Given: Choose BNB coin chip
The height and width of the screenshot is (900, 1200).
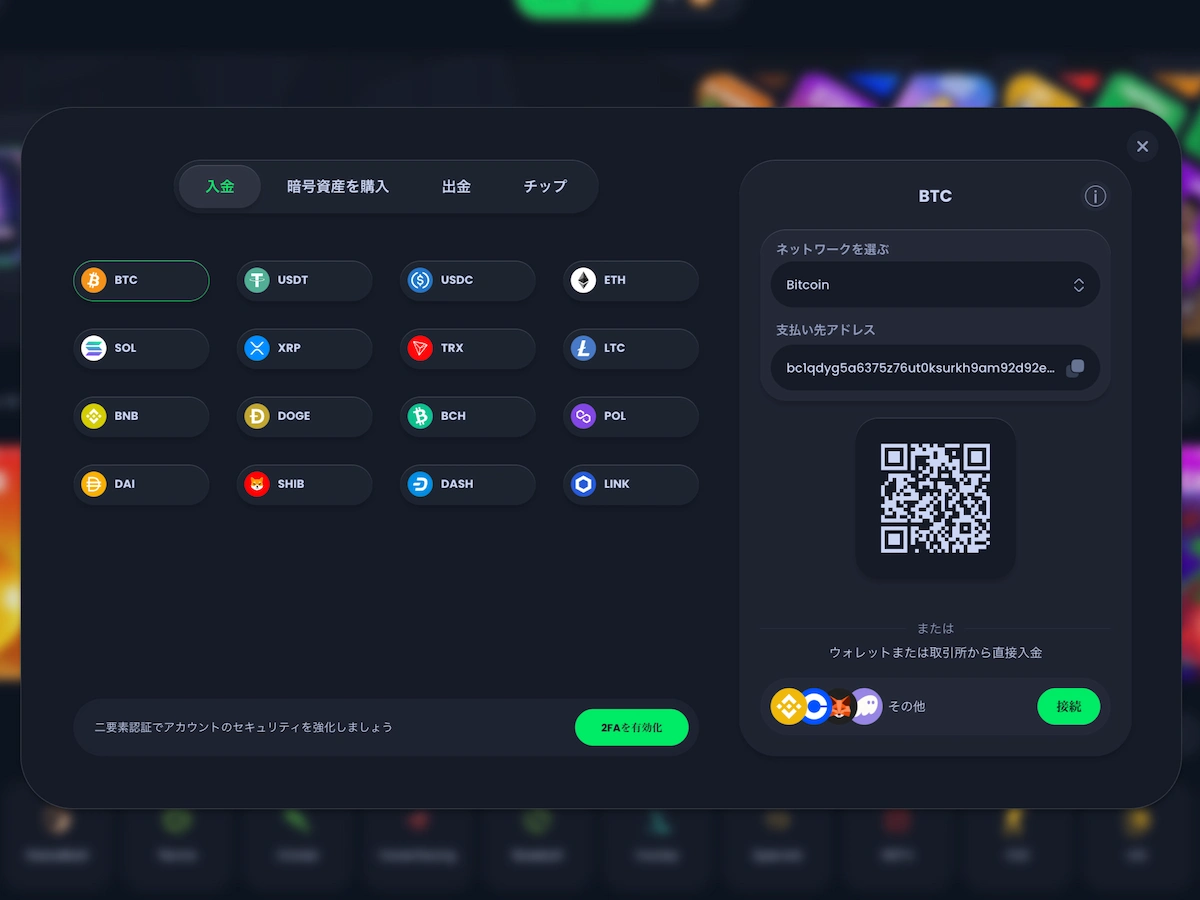Looking at the screenshot, I should tap(141, 417).
